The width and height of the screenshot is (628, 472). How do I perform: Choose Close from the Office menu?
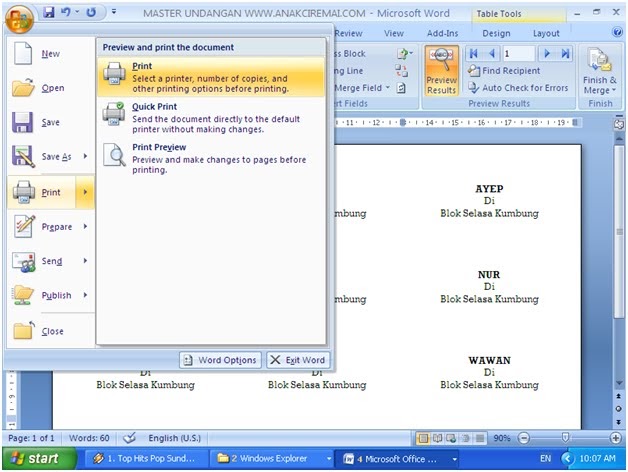[x=50, y=331]
